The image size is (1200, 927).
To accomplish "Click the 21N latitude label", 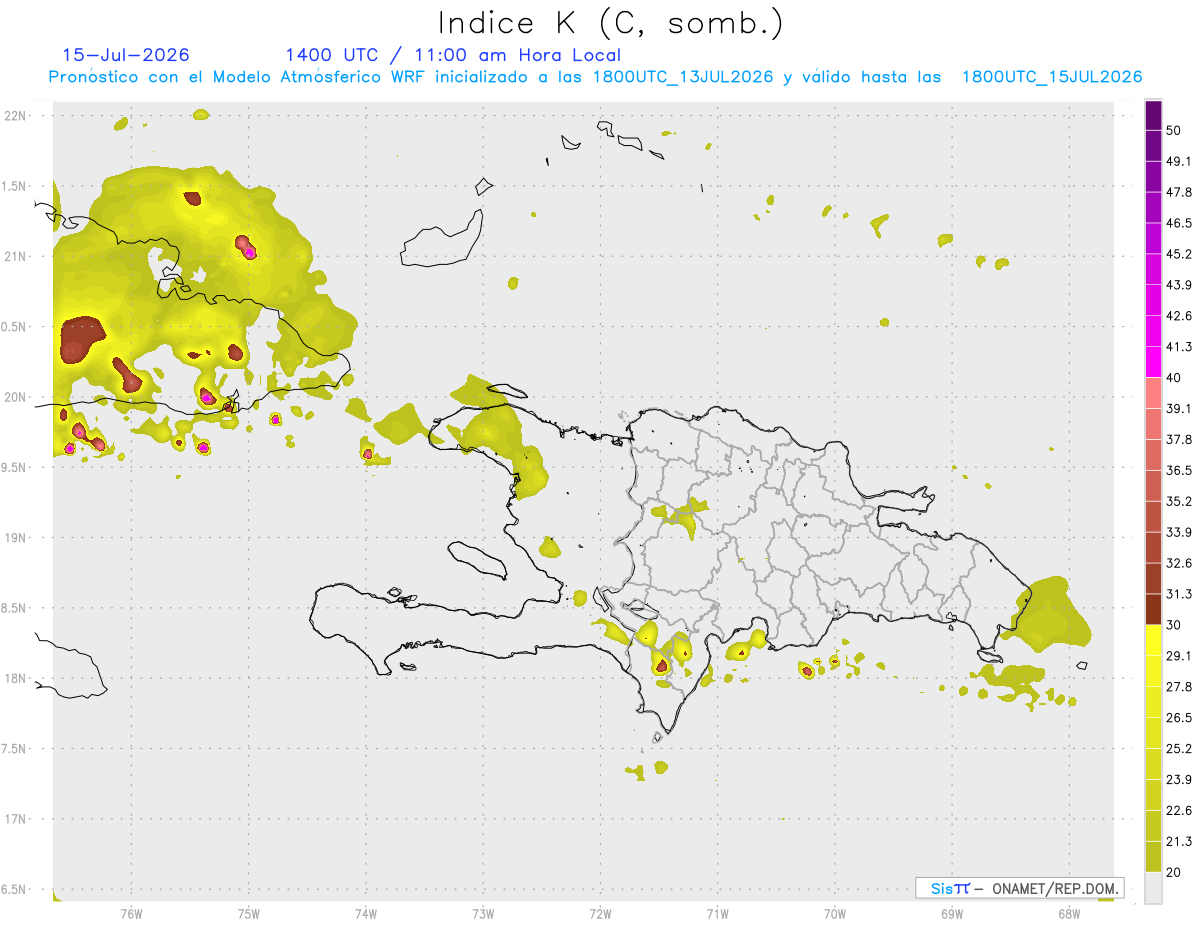I will (x=15, y=256).
